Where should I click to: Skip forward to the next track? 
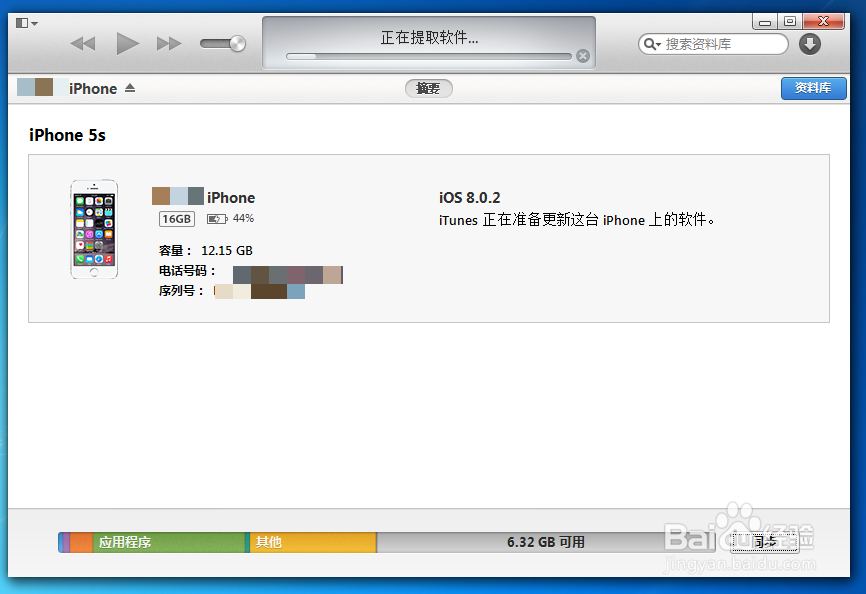point(169,44)
